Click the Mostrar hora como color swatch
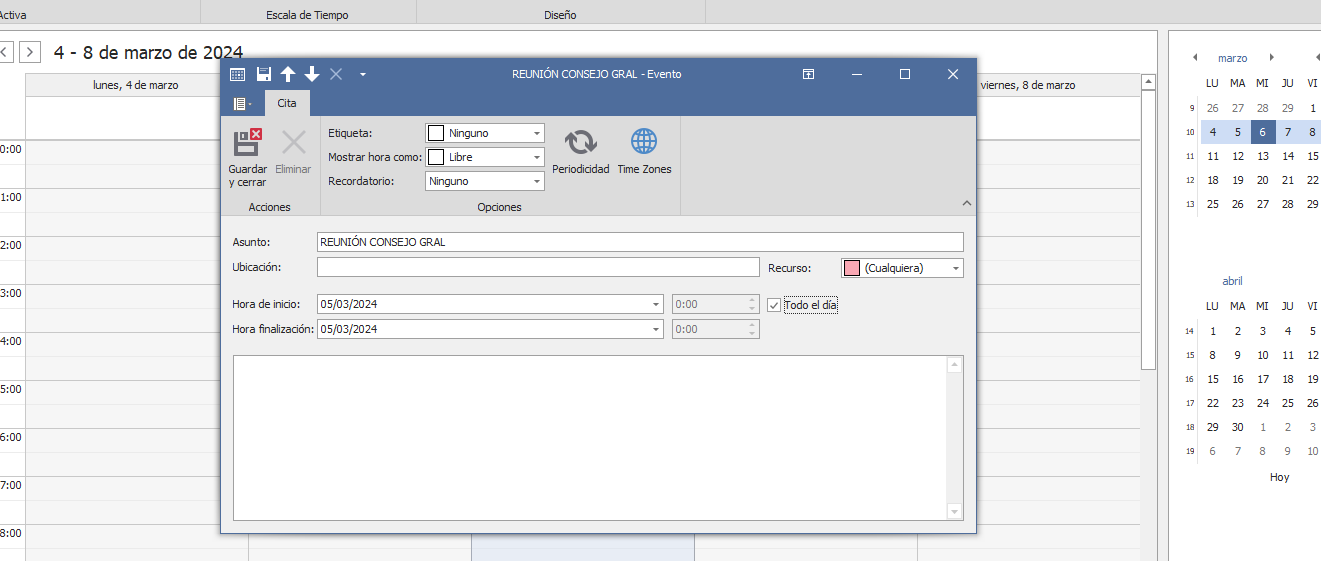 (436, 157)
